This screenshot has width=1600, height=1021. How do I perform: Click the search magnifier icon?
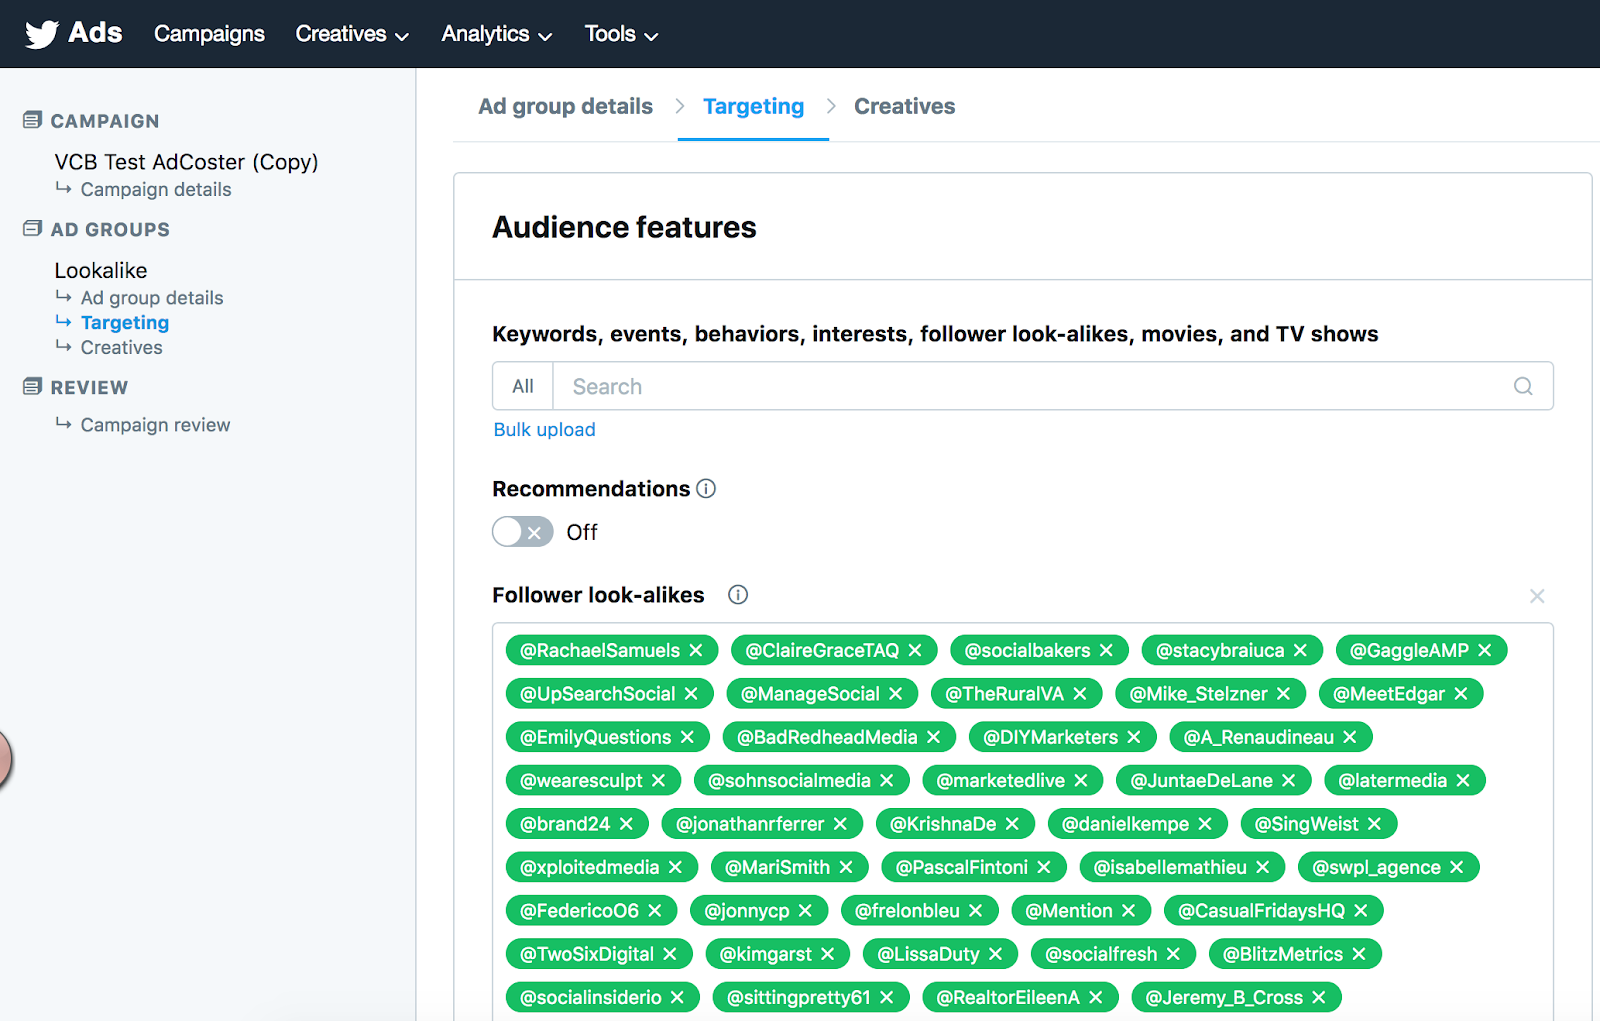(x=1523, y=386)
